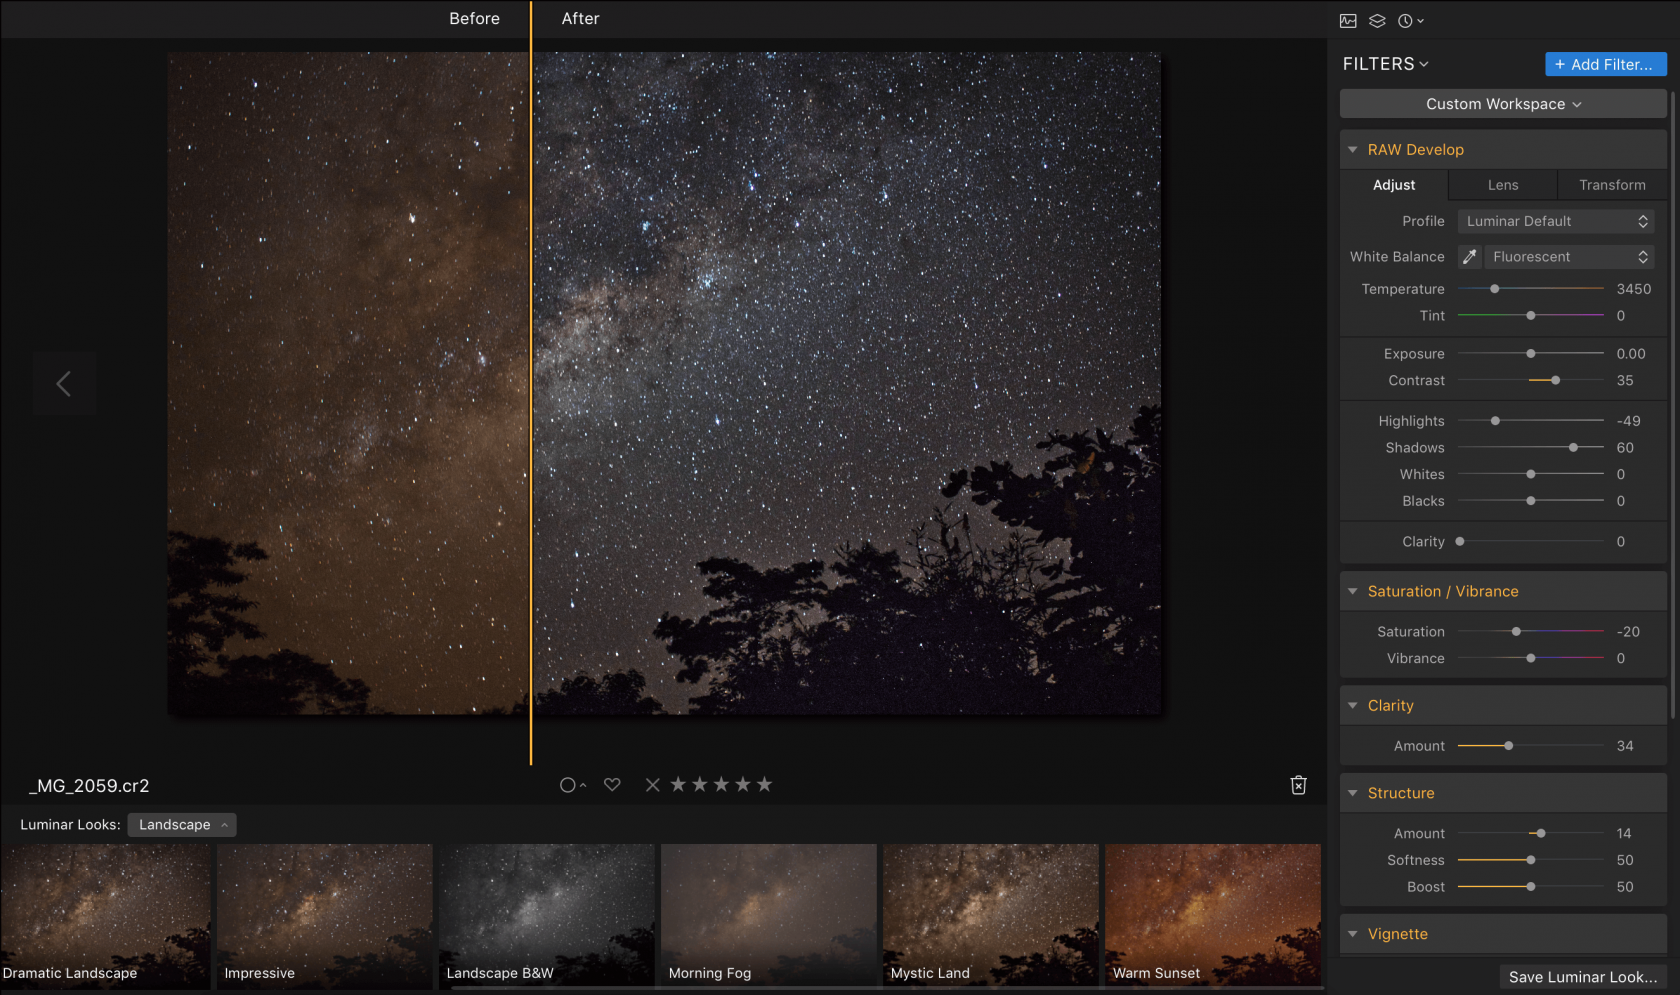
Task: Click Save Luminar Look
Action: pos(1582,977)
